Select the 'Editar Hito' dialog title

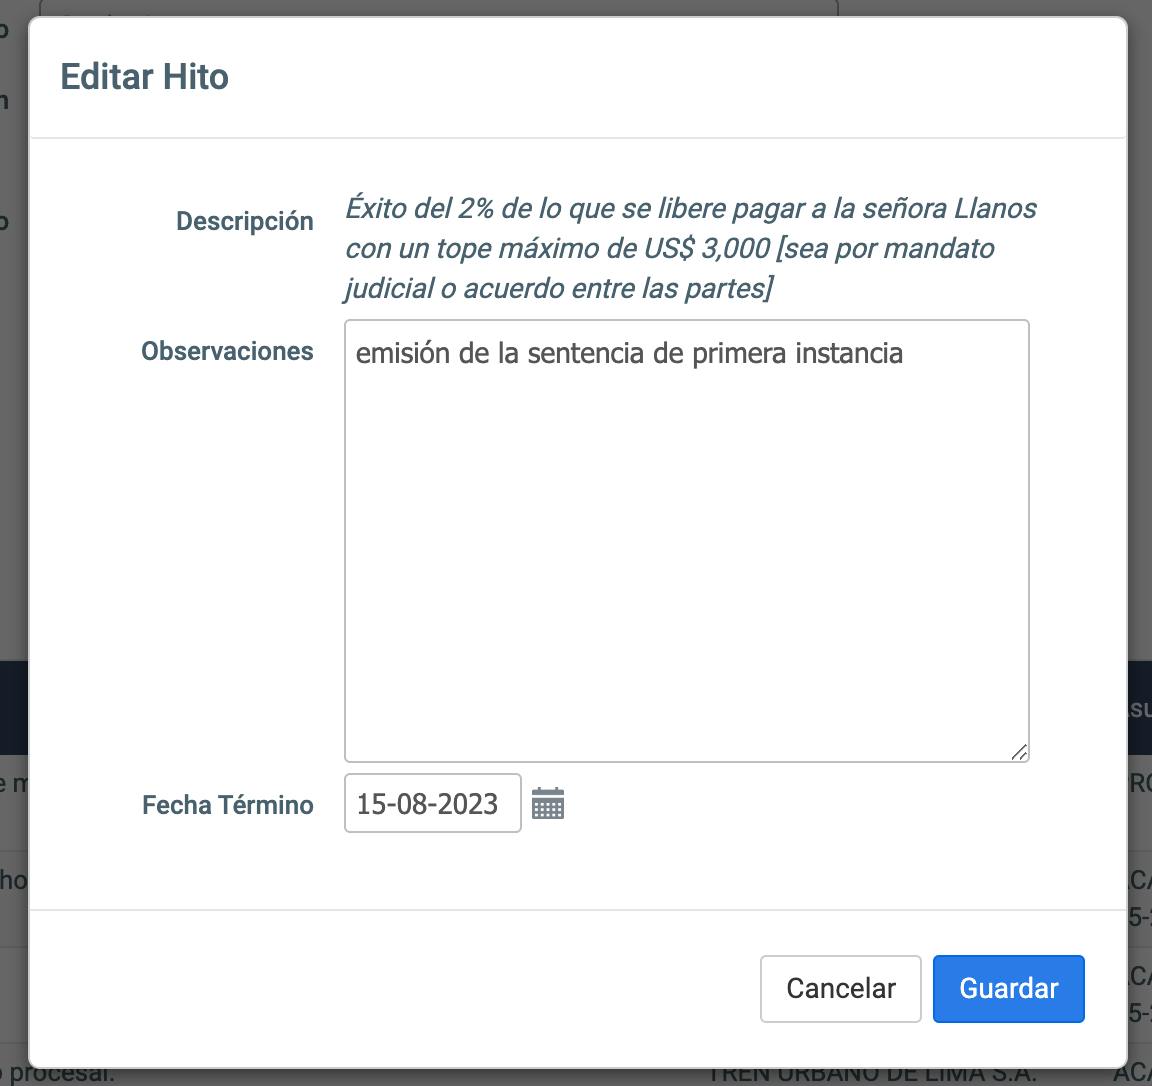(x=145, y=76)
